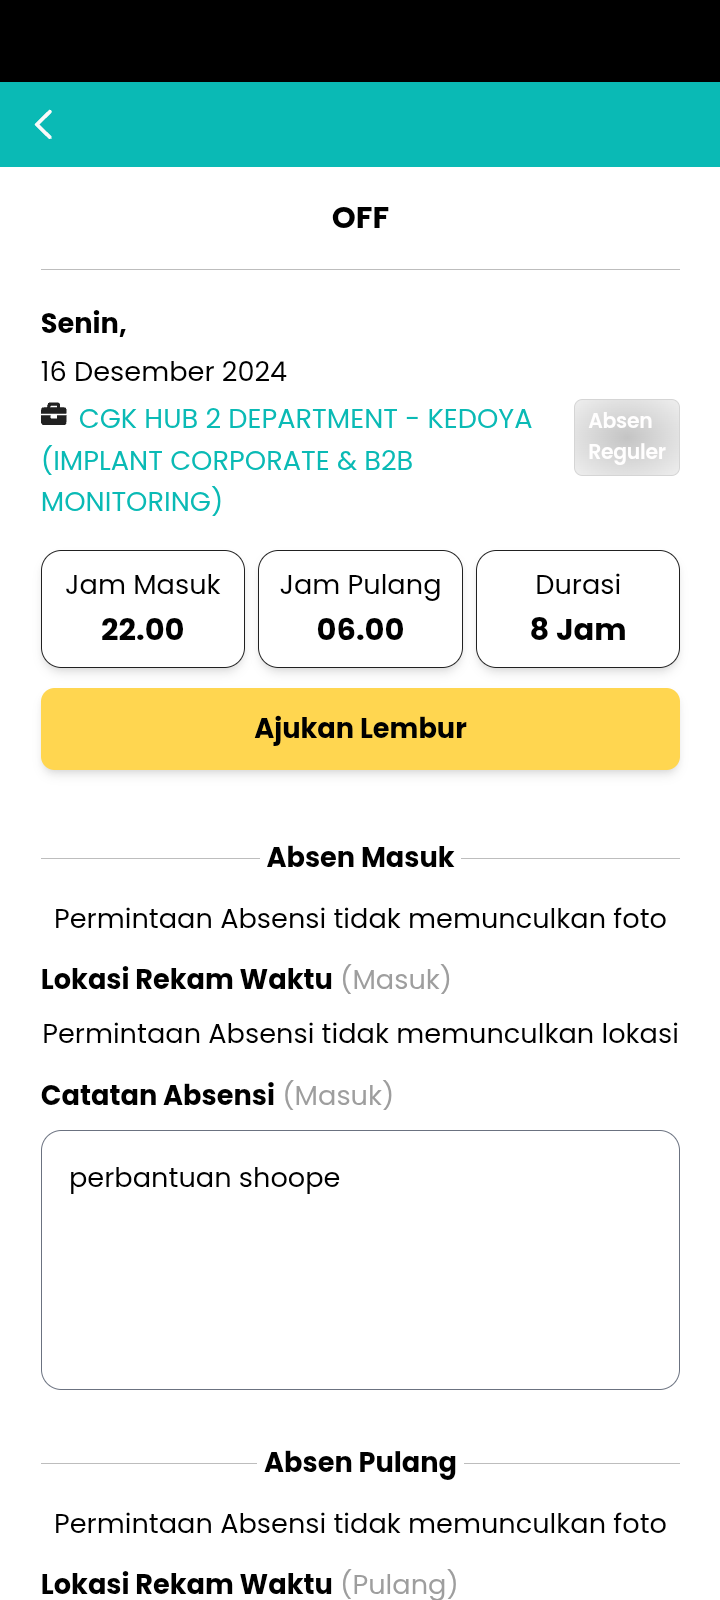Click the Absen Pulang section header
This screenshot has height=1600, width=720.
[x=360, y=1463]
